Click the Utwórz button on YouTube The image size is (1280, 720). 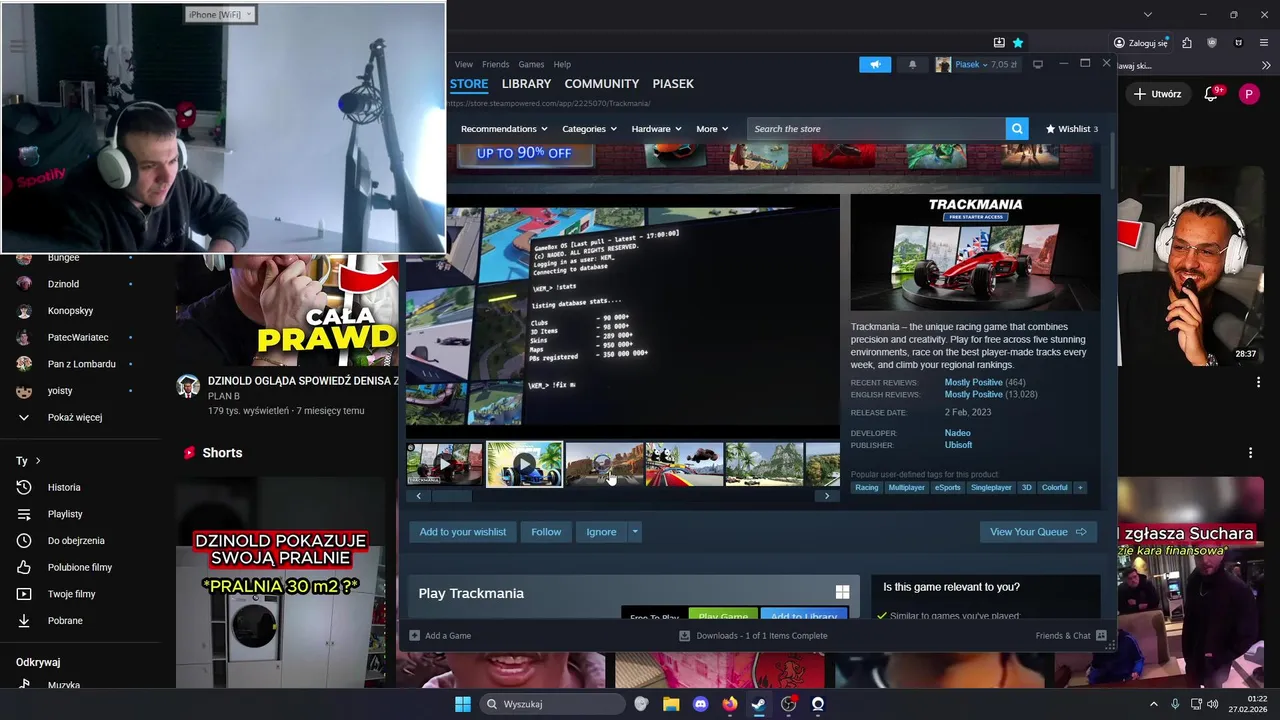pyautogui.click(x=1157, y=93)
